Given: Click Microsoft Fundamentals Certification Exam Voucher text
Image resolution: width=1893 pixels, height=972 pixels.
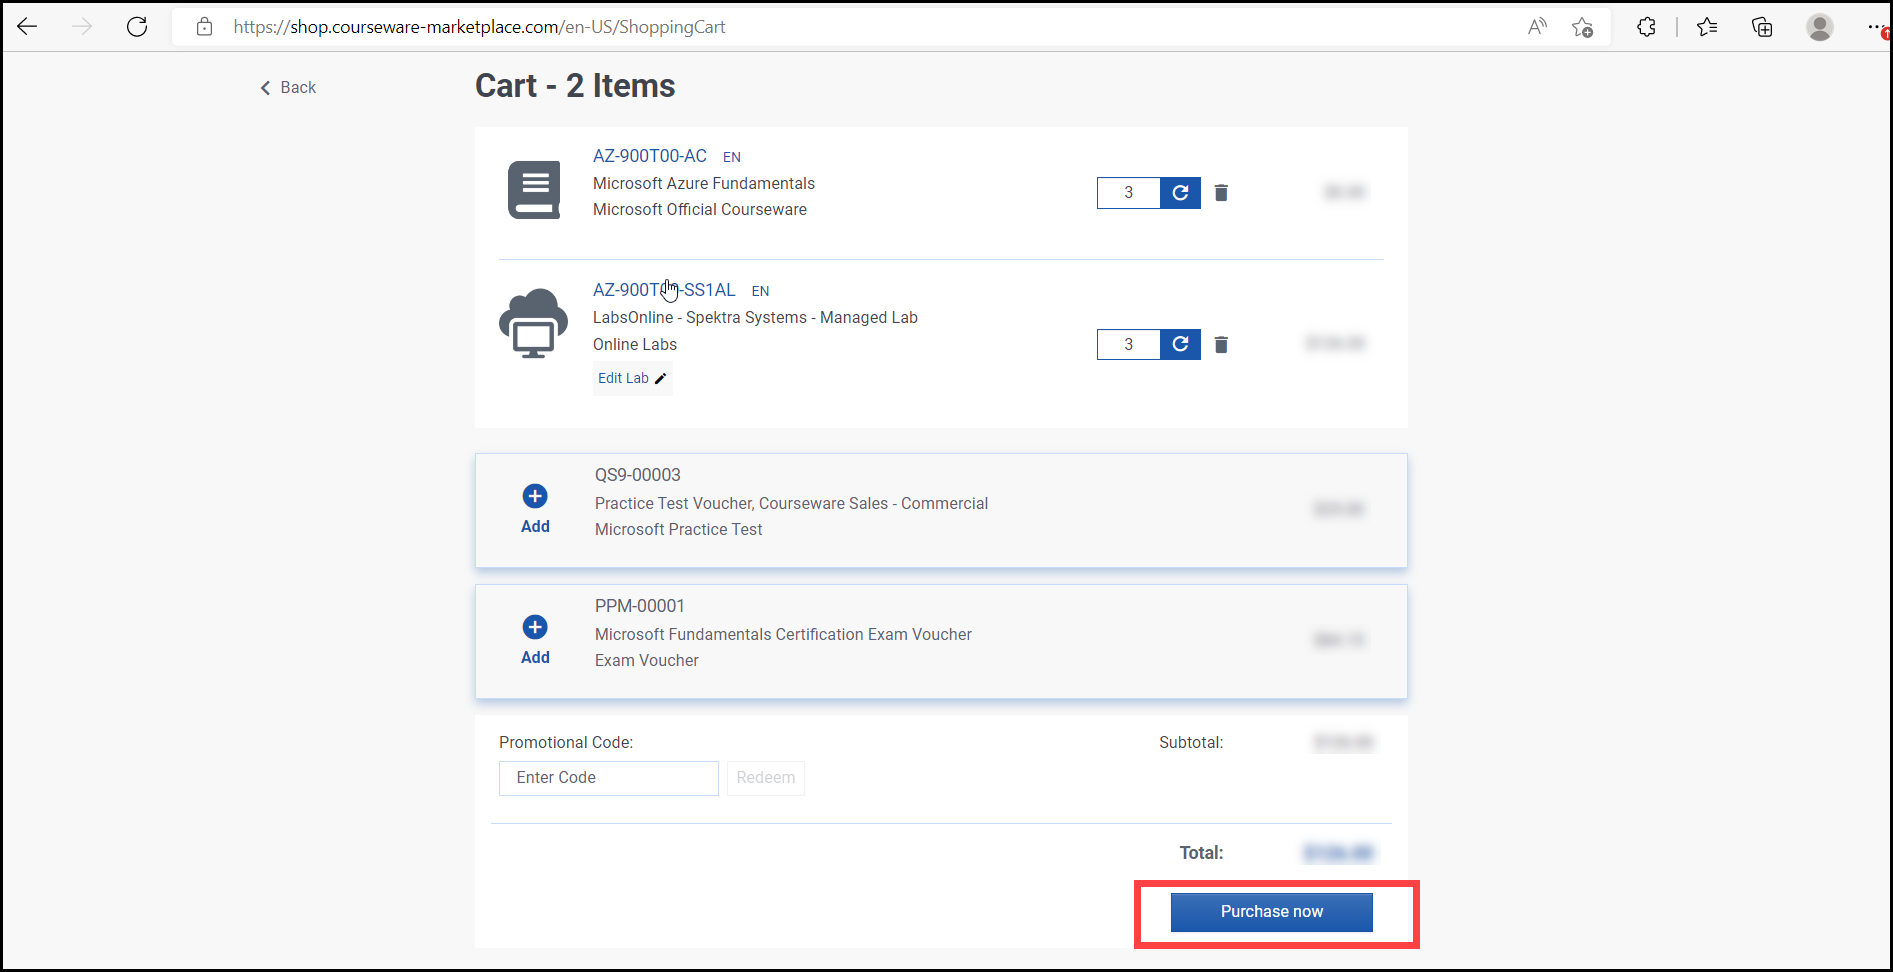Looking at the screenshot, I should [x=783, y=635].
